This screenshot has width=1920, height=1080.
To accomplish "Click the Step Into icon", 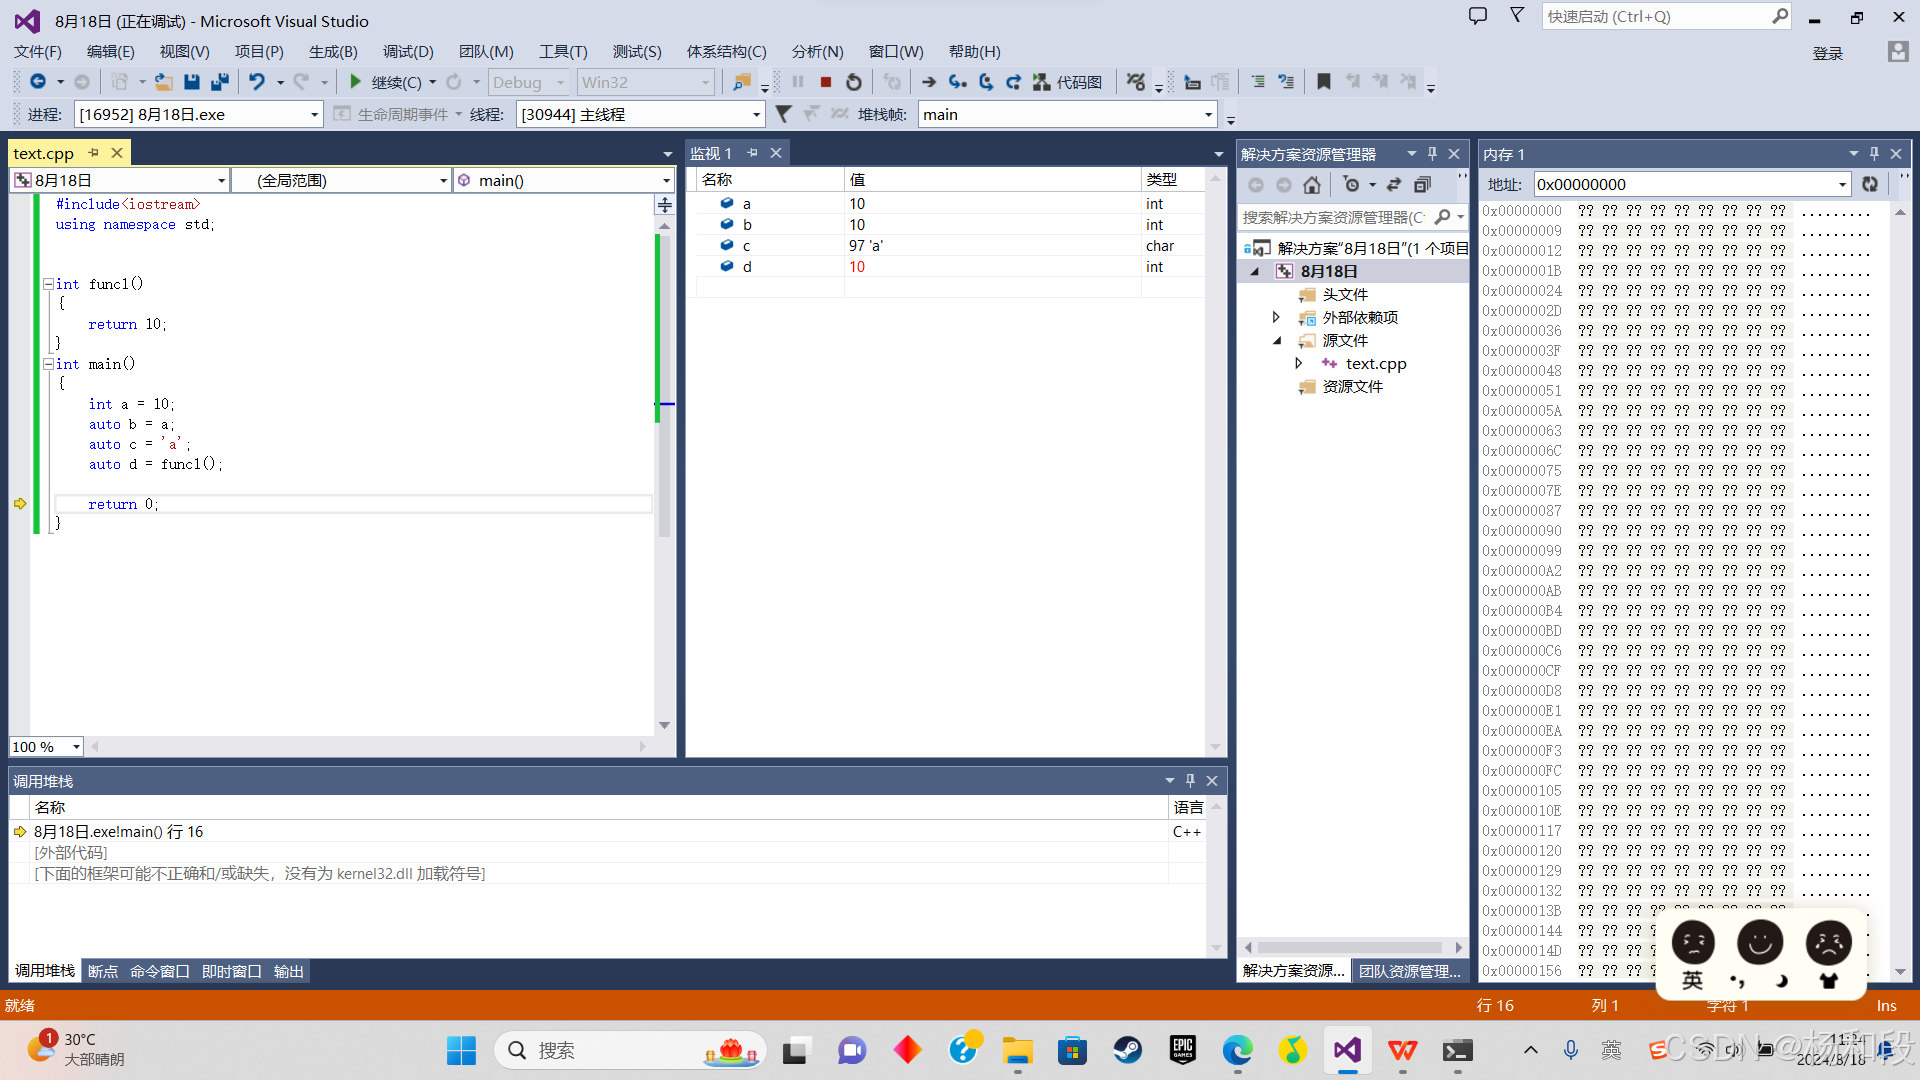I will 957,82.
